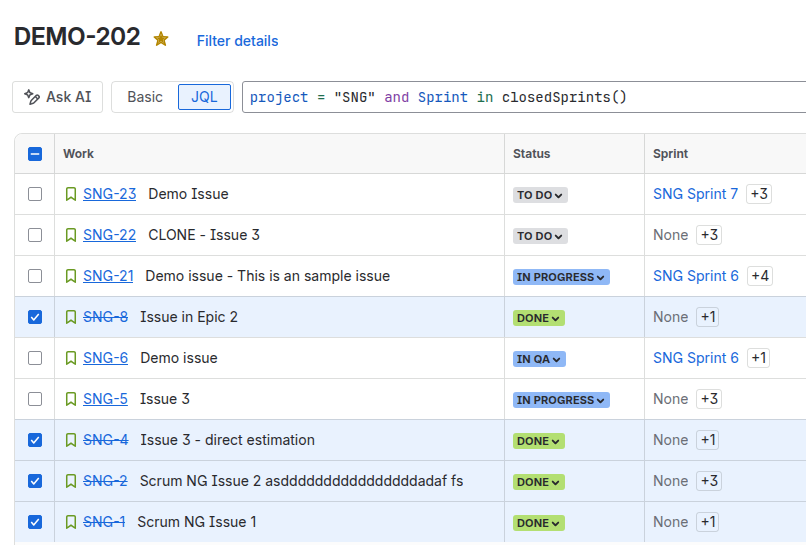
Task: Open SNG Sprint 6 link in SNG-21 row
Action: click(695, 276)
